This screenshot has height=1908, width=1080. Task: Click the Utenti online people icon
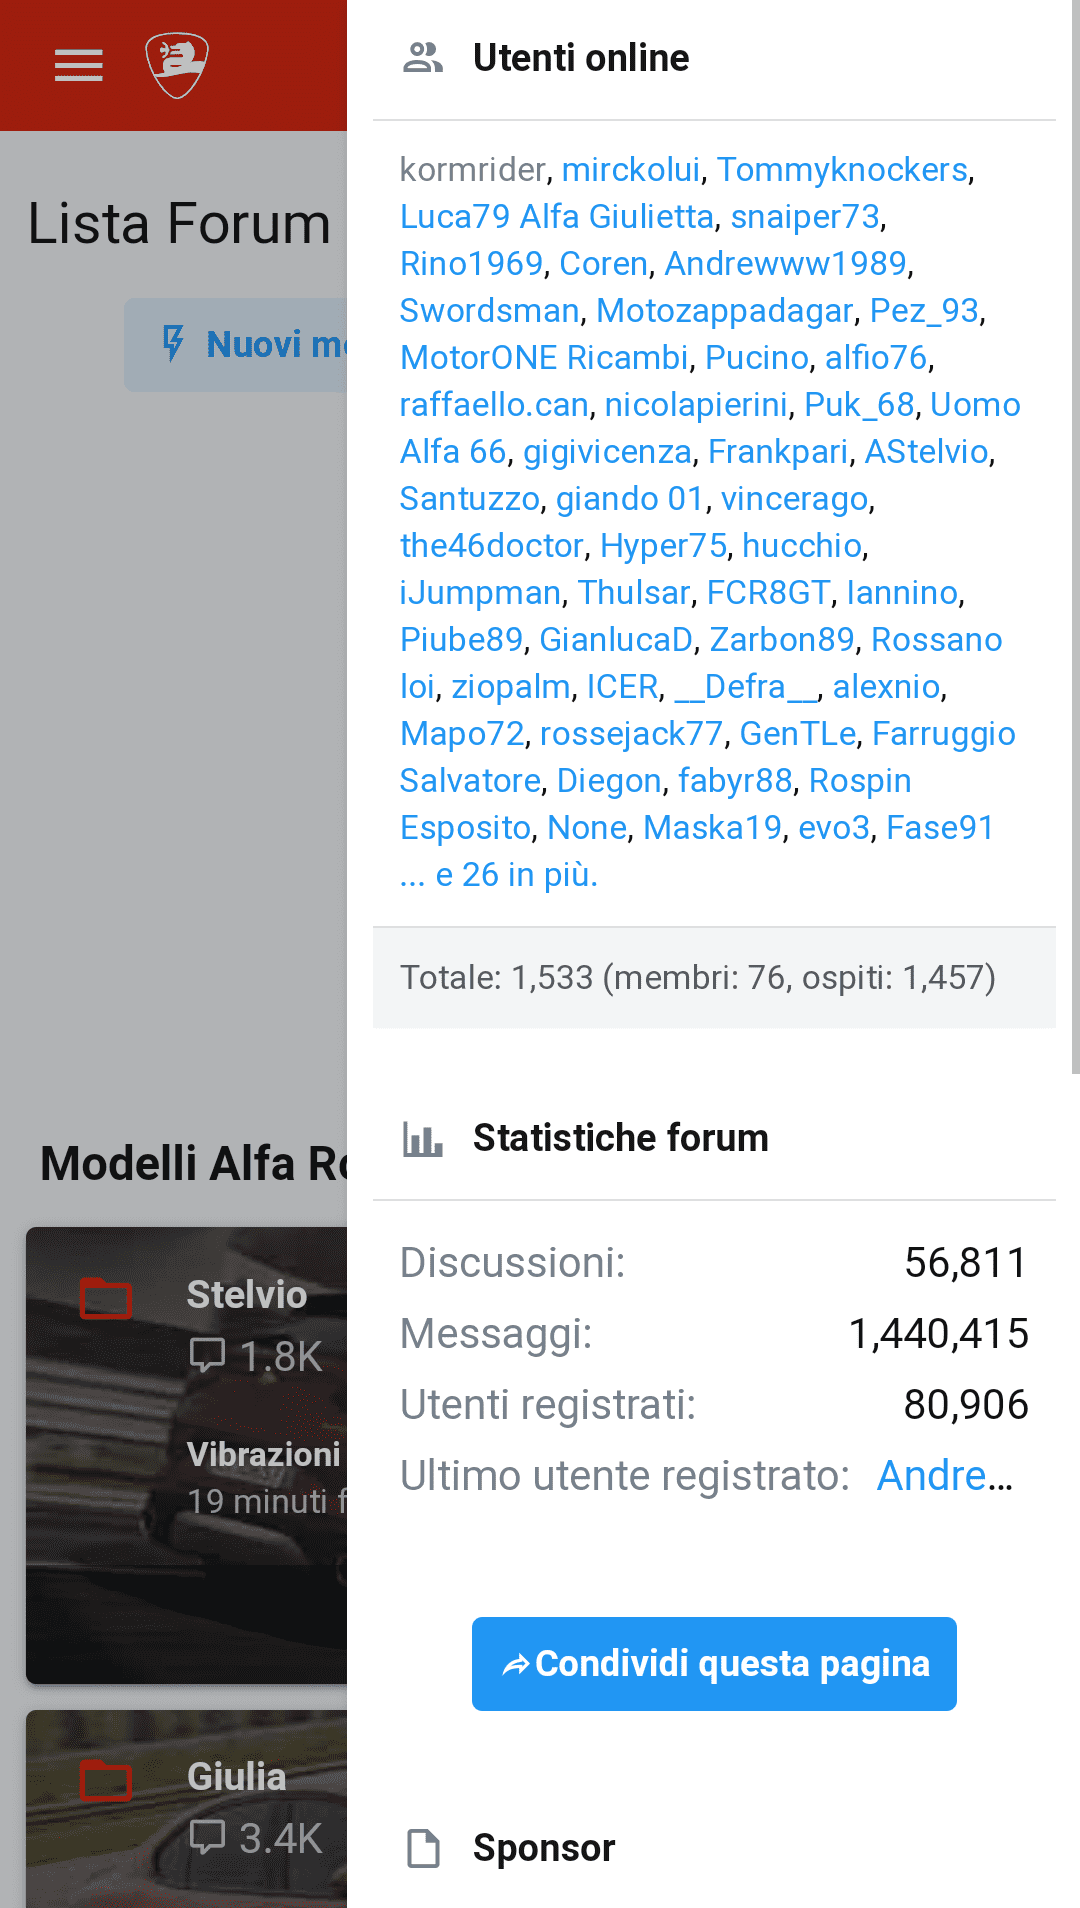[423, 58]
